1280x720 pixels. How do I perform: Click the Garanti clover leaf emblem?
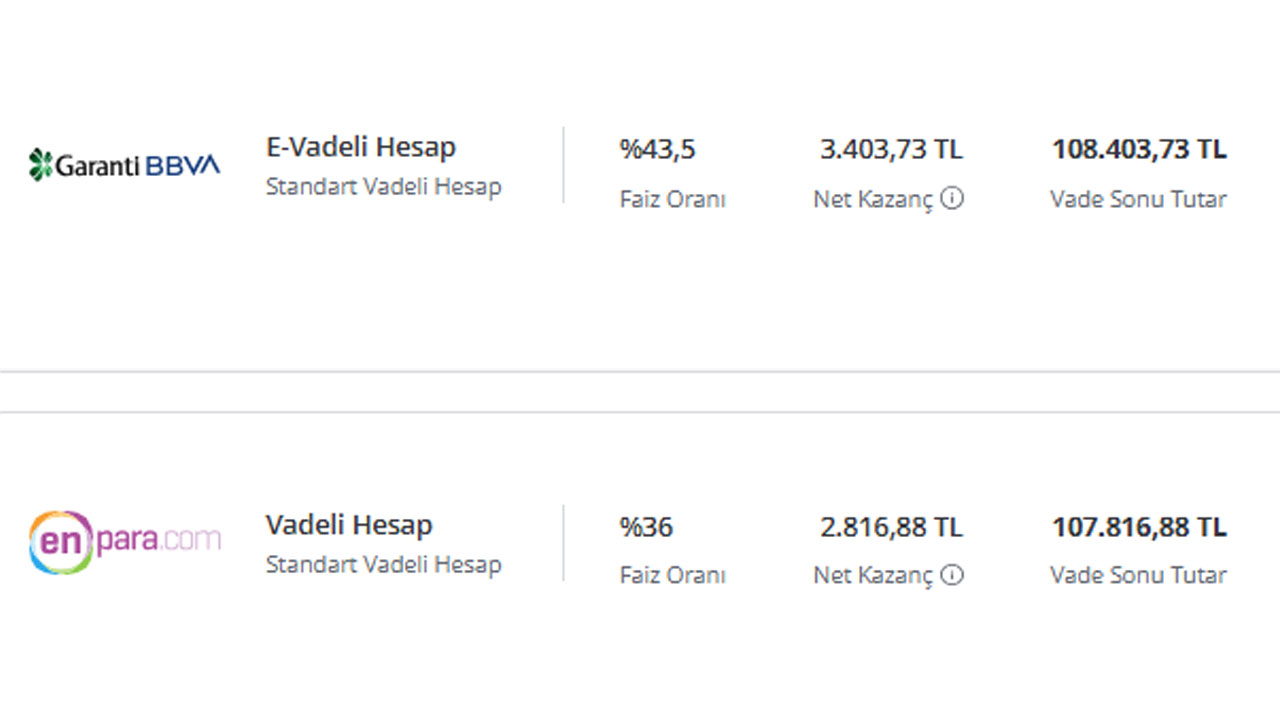pos(40,164)
